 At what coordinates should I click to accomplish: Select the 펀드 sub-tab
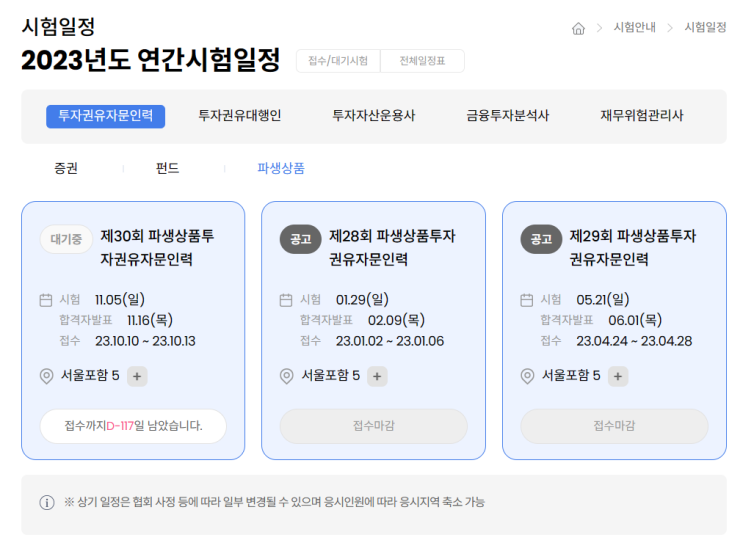(x=167, y=168)
